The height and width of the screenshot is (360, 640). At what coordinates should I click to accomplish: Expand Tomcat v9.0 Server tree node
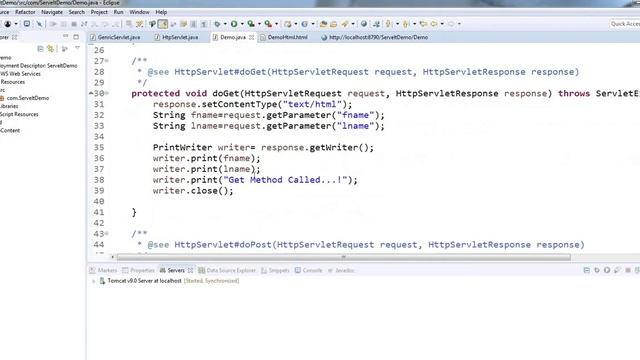[x=93, y=281]
